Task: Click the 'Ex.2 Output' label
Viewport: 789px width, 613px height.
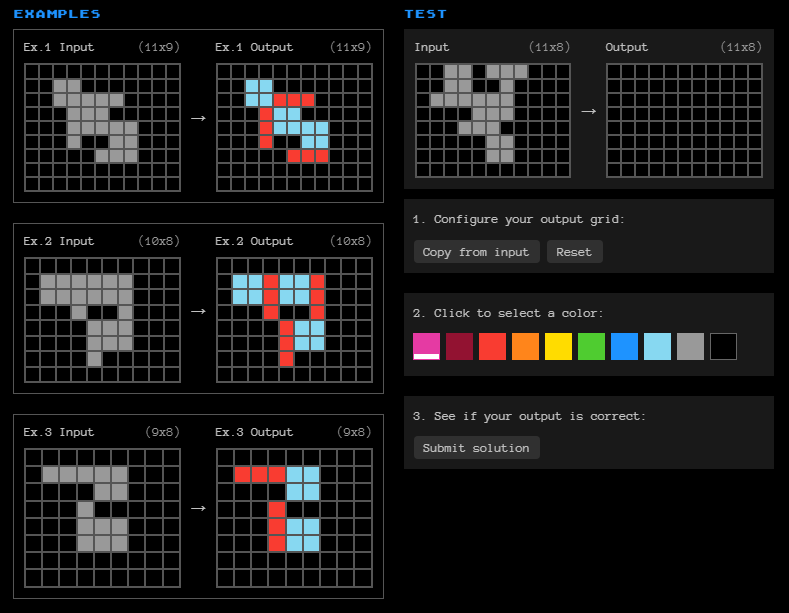Action: coord(254,241)
